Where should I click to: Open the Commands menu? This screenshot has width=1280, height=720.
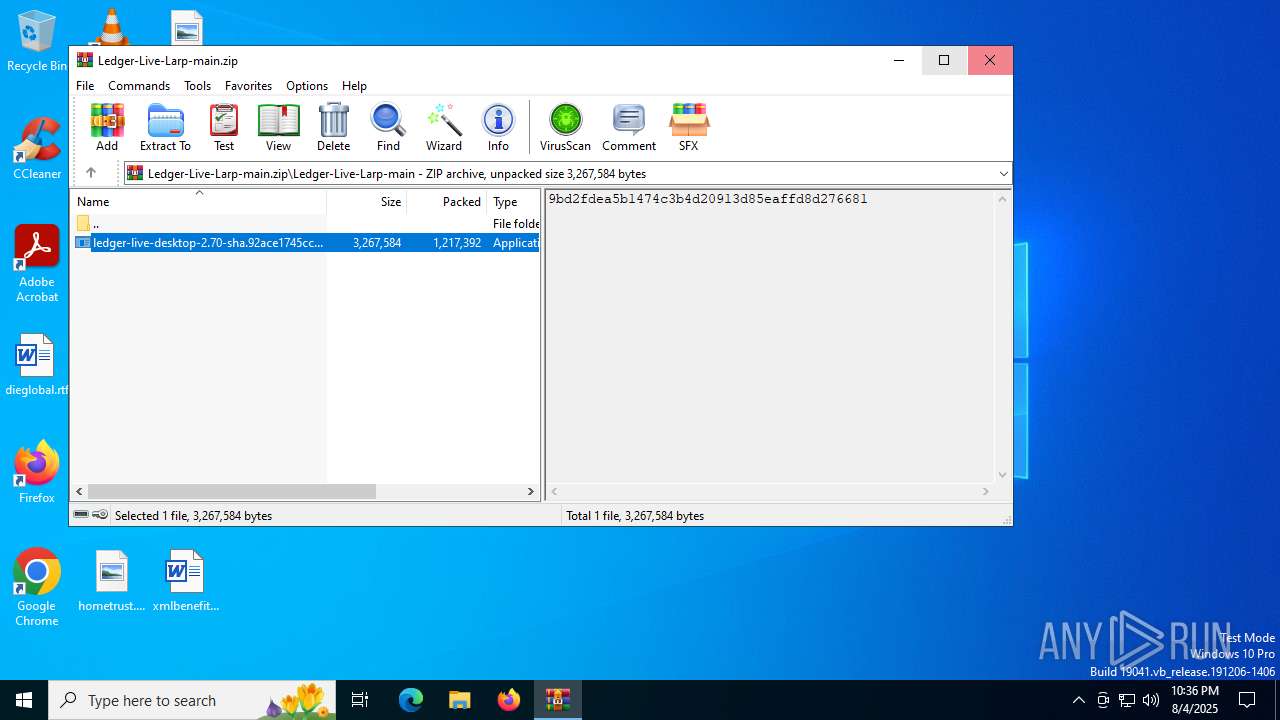139,86
